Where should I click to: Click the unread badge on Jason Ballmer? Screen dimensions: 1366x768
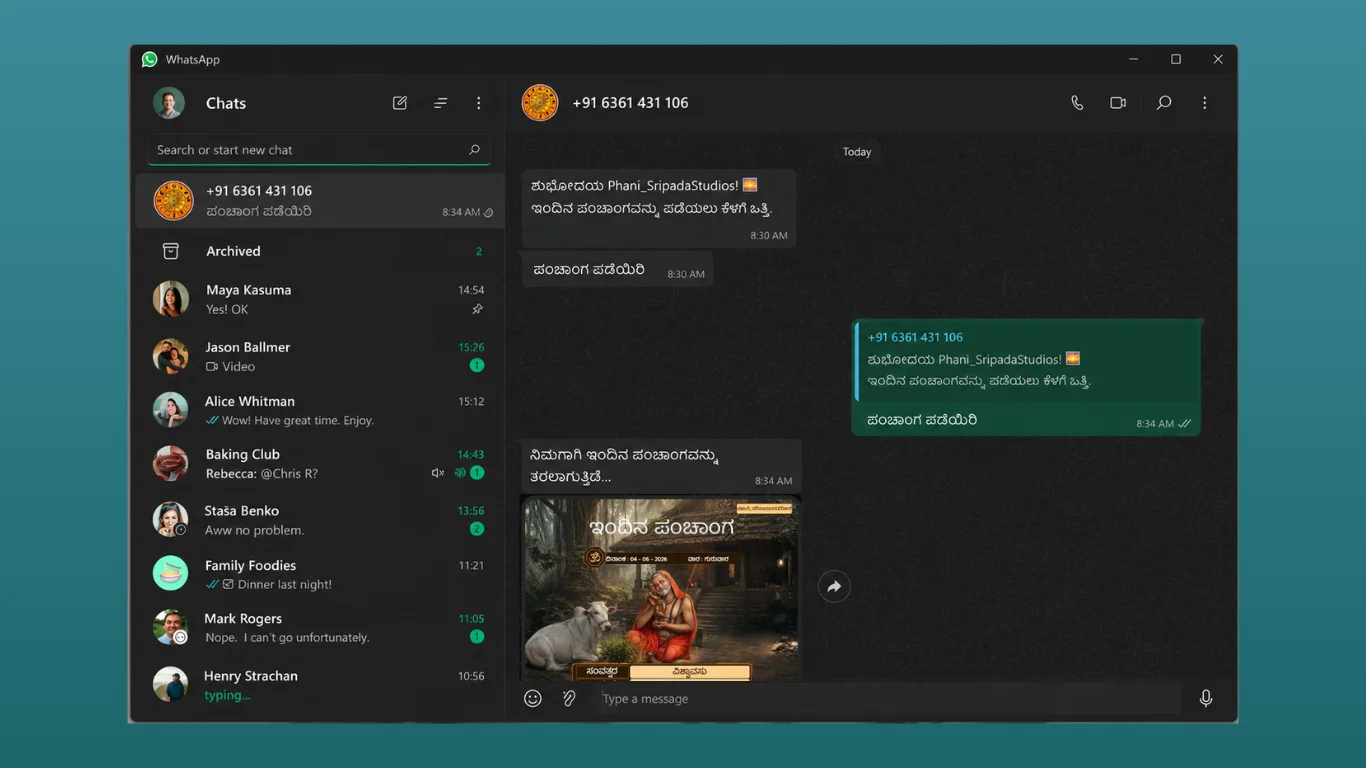tap(477, 366)
